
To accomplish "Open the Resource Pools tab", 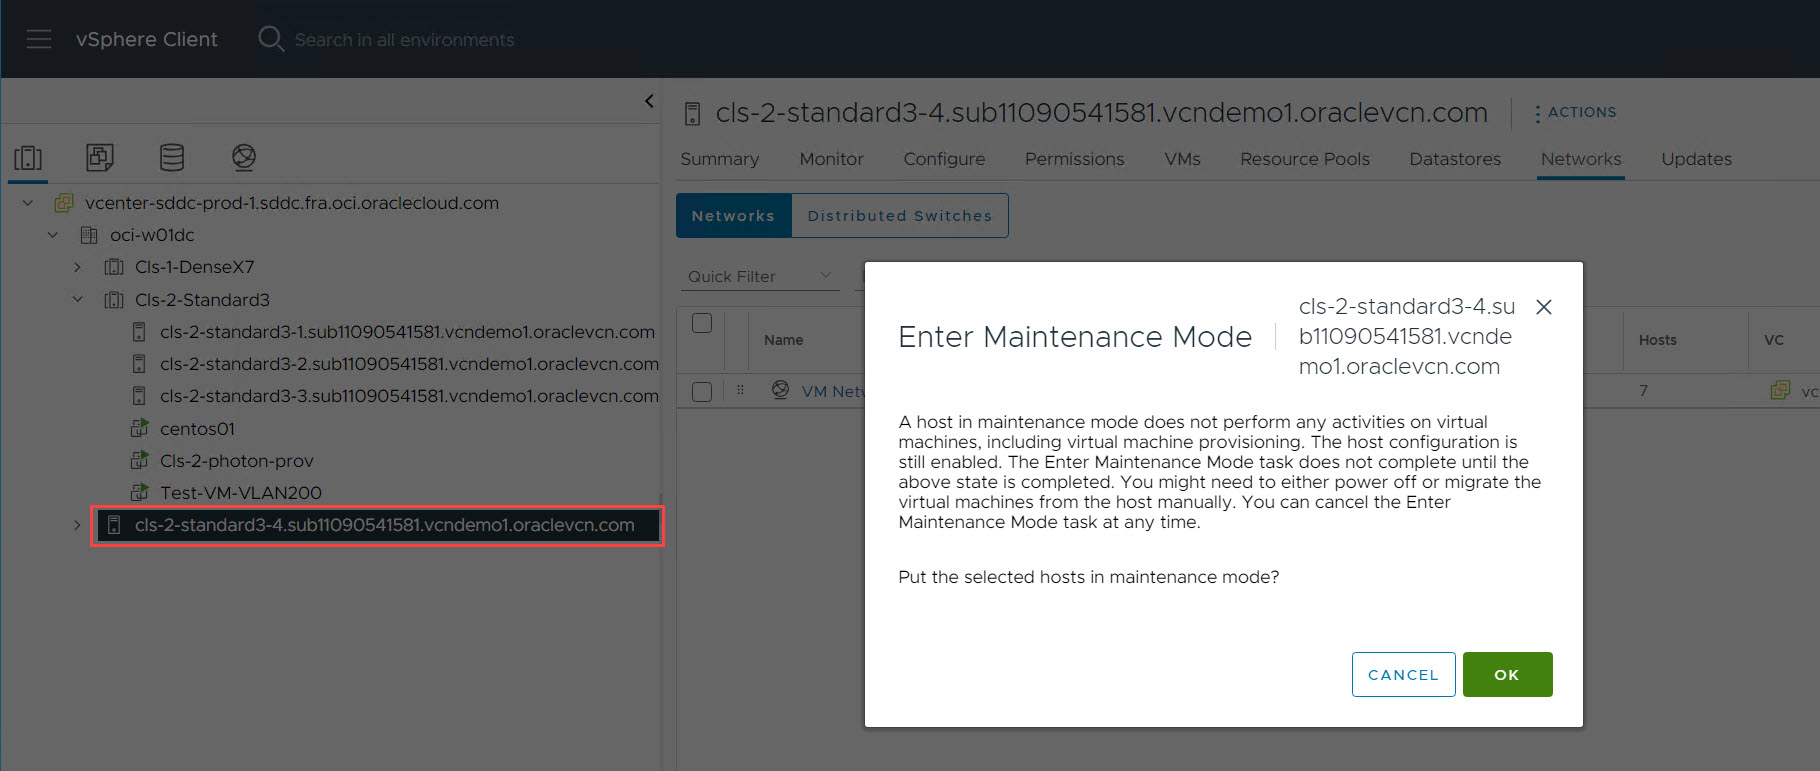I will 1305,159.
